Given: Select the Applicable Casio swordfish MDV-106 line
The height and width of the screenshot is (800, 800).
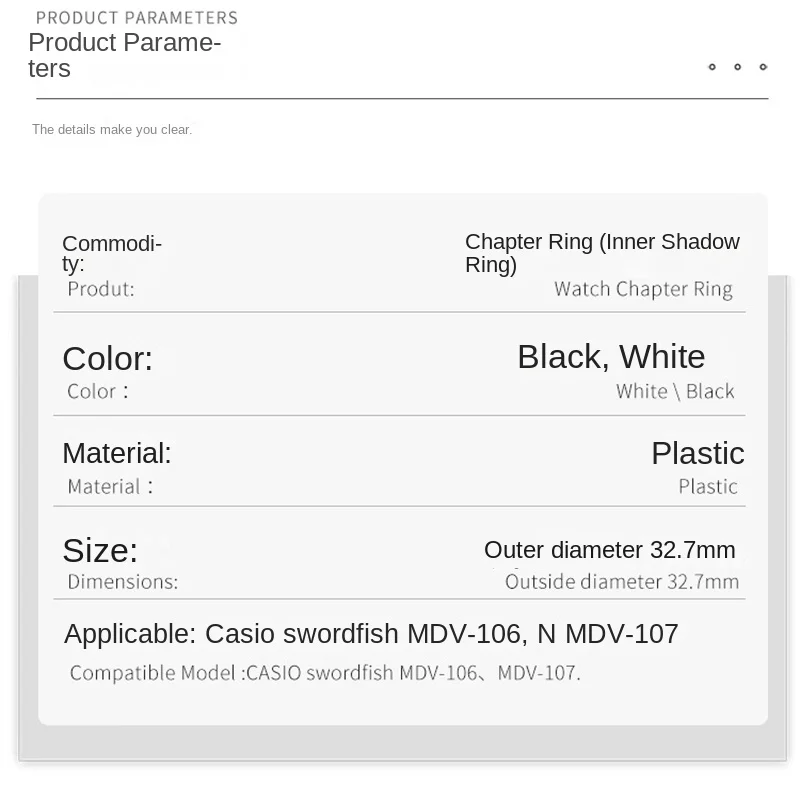Looking at the screenshot, I should coord(371,634).
